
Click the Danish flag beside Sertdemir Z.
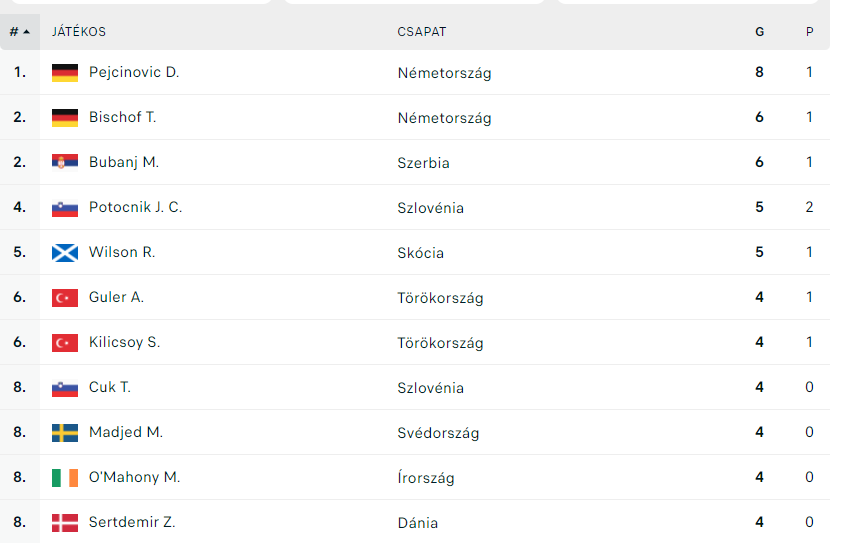tap(65, 523)
